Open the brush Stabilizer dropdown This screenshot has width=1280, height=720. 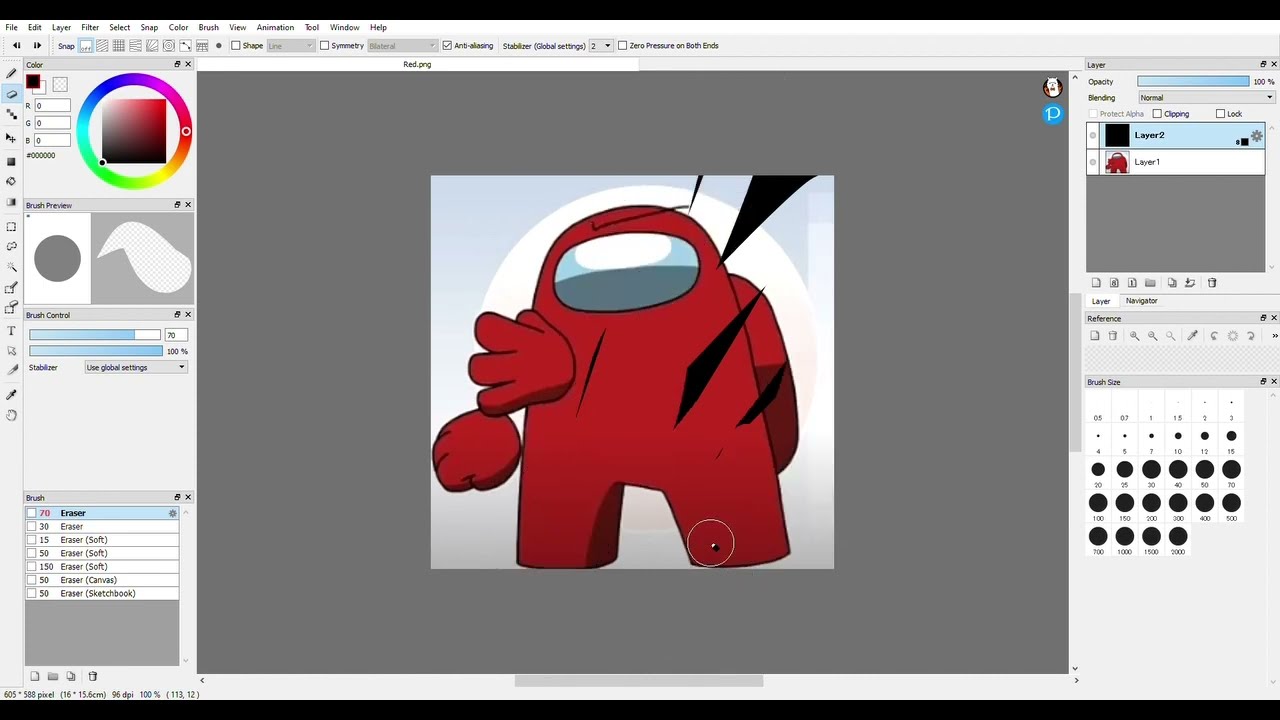[136, 367]
